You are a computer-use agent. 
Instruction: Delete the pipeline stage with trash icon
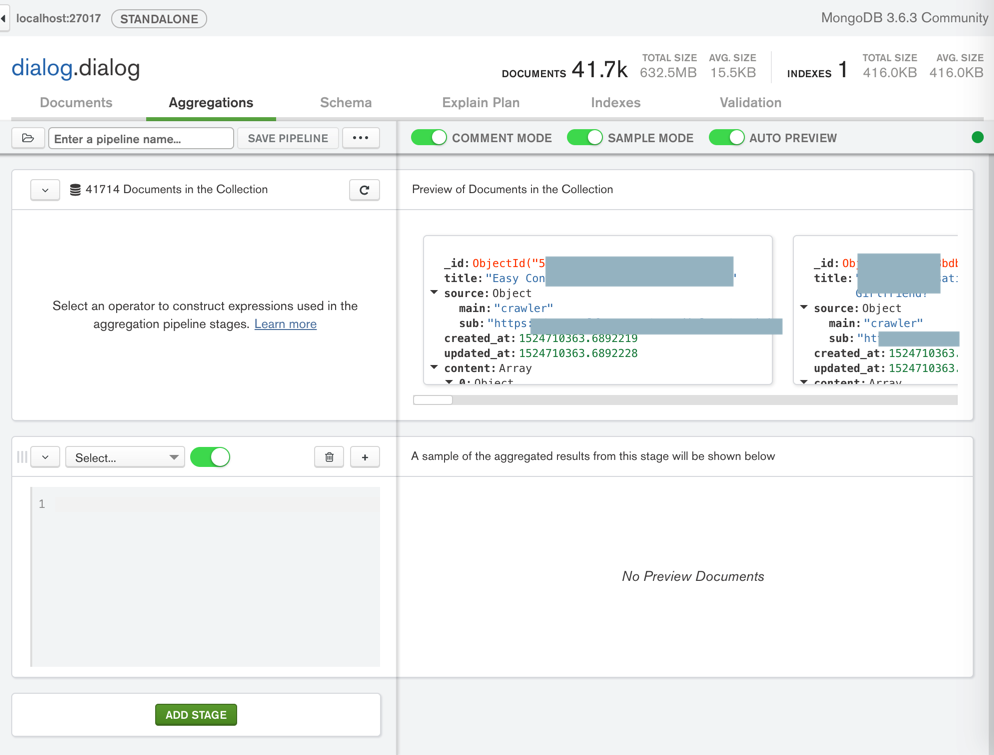pos(329,457)
